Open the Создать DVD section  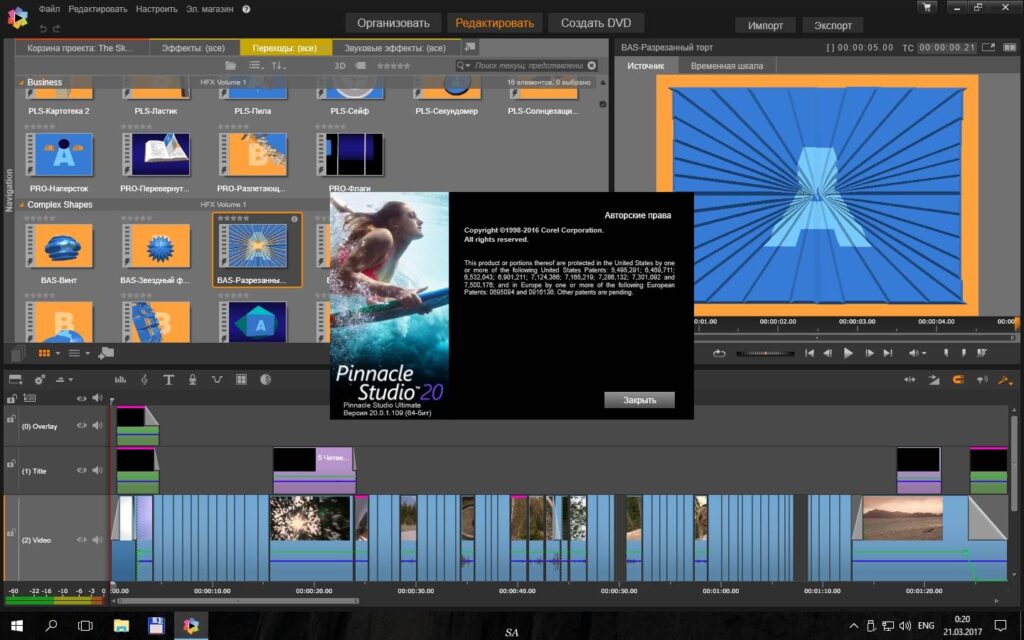click(596, 23)
